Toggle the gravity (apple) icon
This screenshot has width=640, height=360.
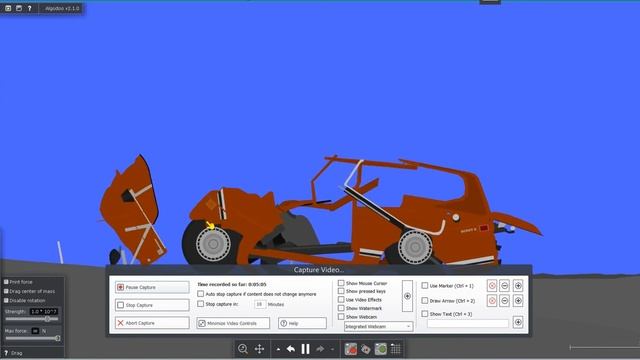point(351,349)
